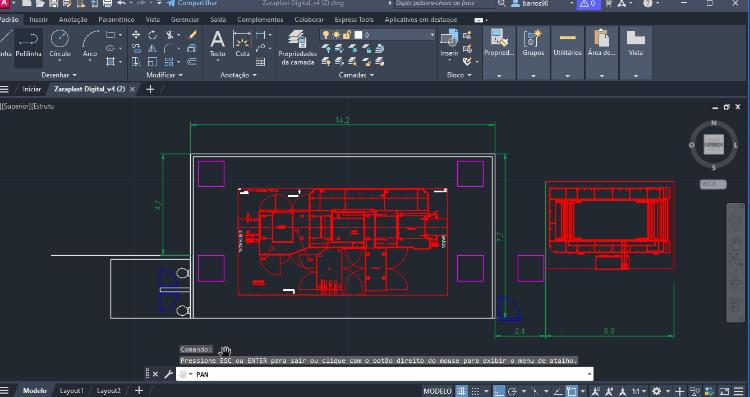Click the Área de... clipboard panel button
This screenshot has width=750, height=397.
[x=601, y=54]
